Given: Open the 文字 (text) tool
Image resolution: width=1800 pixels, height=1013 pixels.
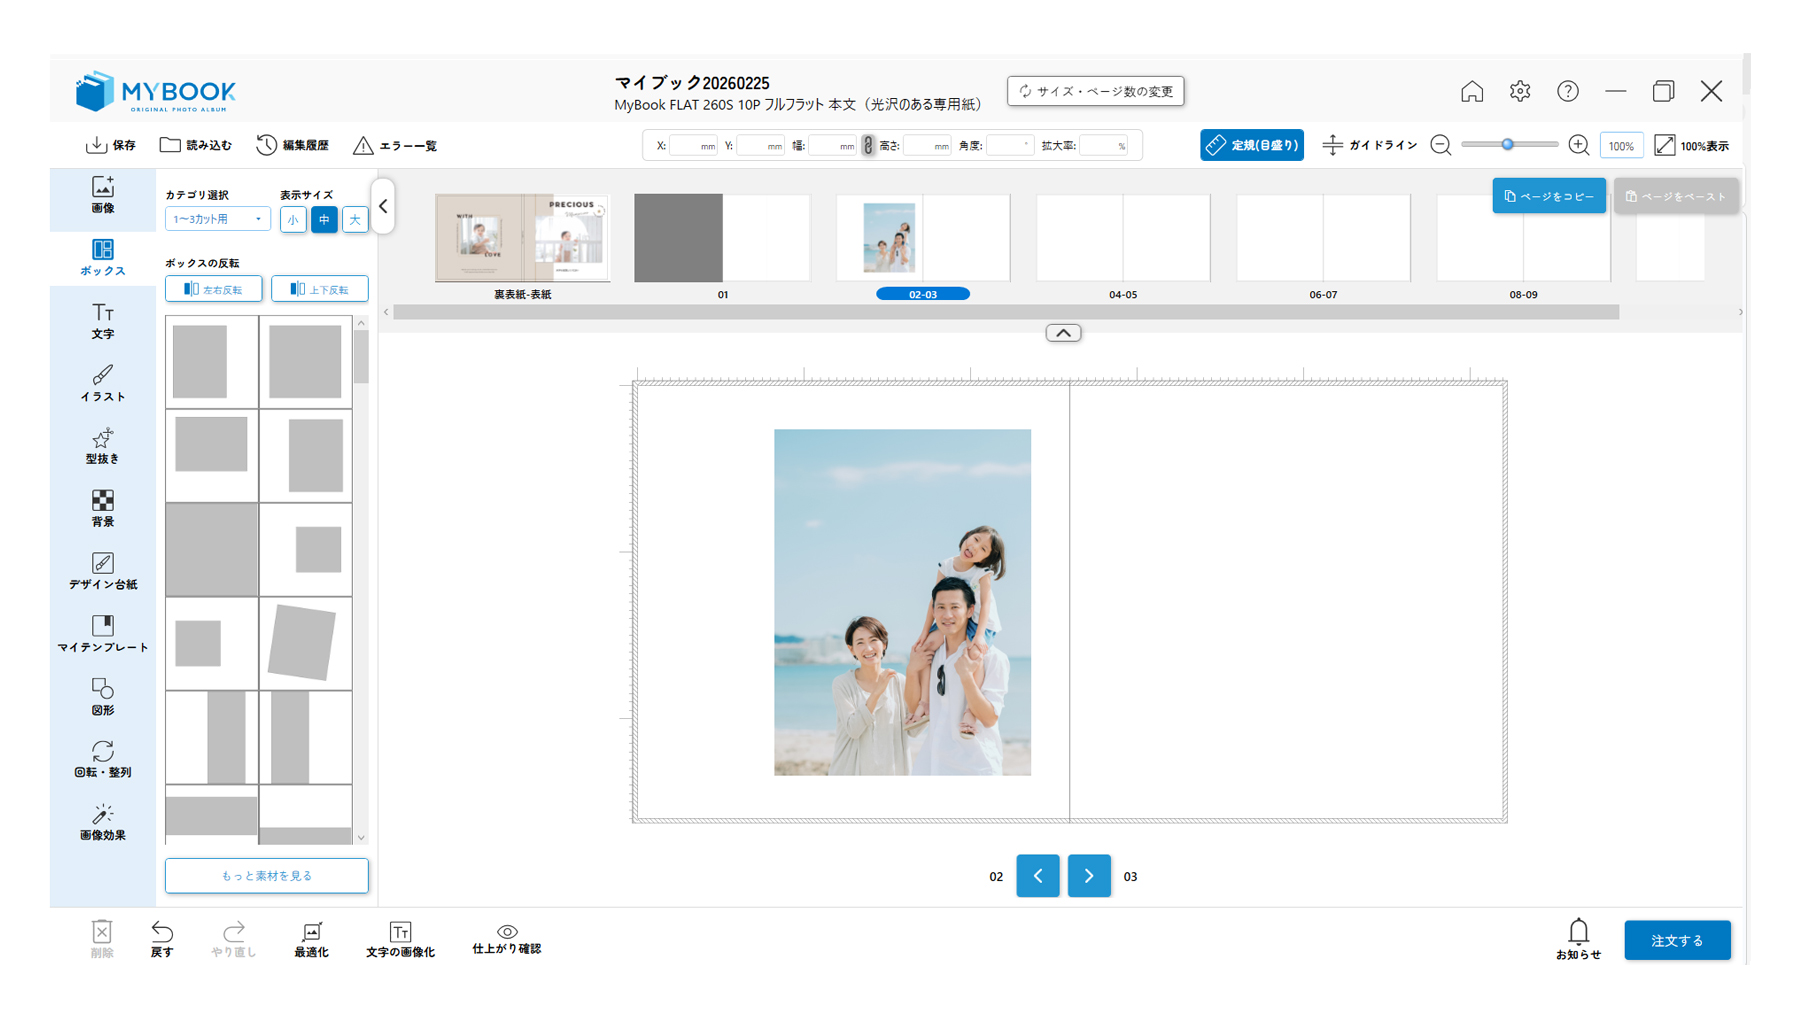Looking at the screenshot, I should [x=103, y=321].
